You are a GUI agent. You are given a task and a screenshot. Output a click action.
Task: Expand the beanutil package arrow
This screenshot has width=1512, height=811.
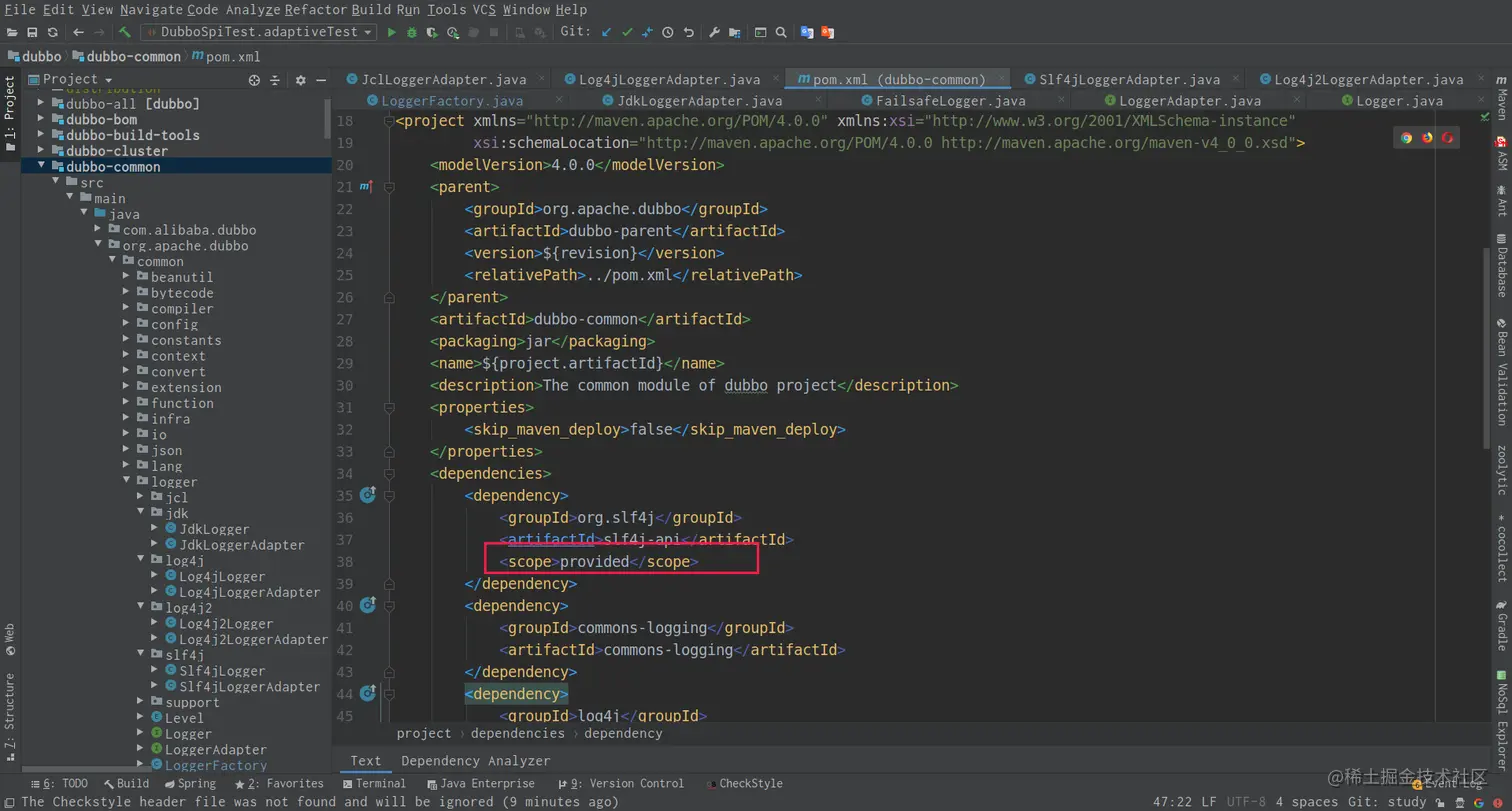[x=127, y=277]
